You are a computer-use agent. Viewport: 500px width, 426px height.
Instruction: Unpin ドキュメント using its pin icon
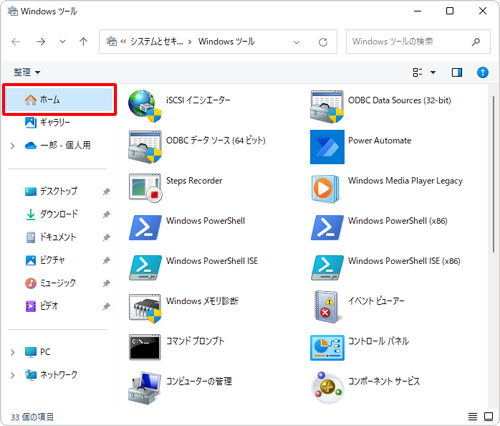coord(106,238)
